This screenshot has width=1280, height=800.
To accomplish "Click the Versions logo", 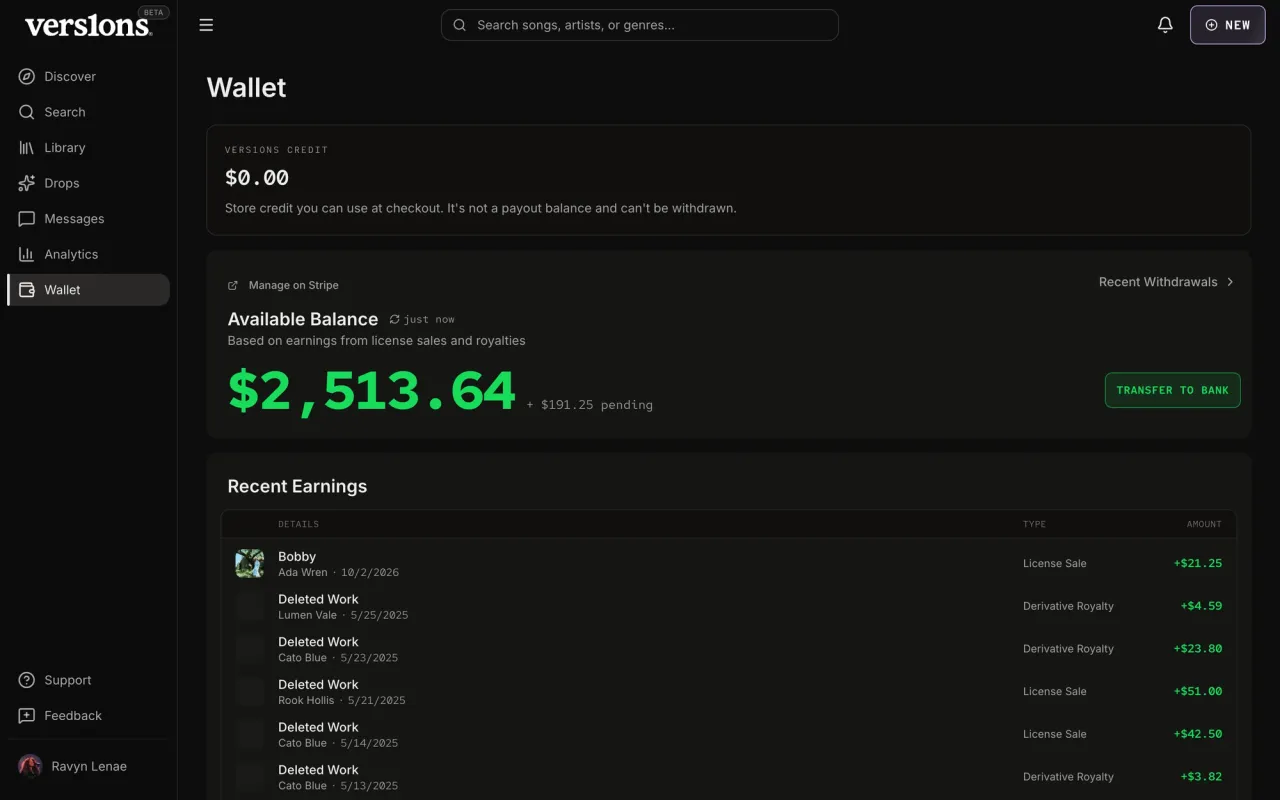I will pos(88,26).
